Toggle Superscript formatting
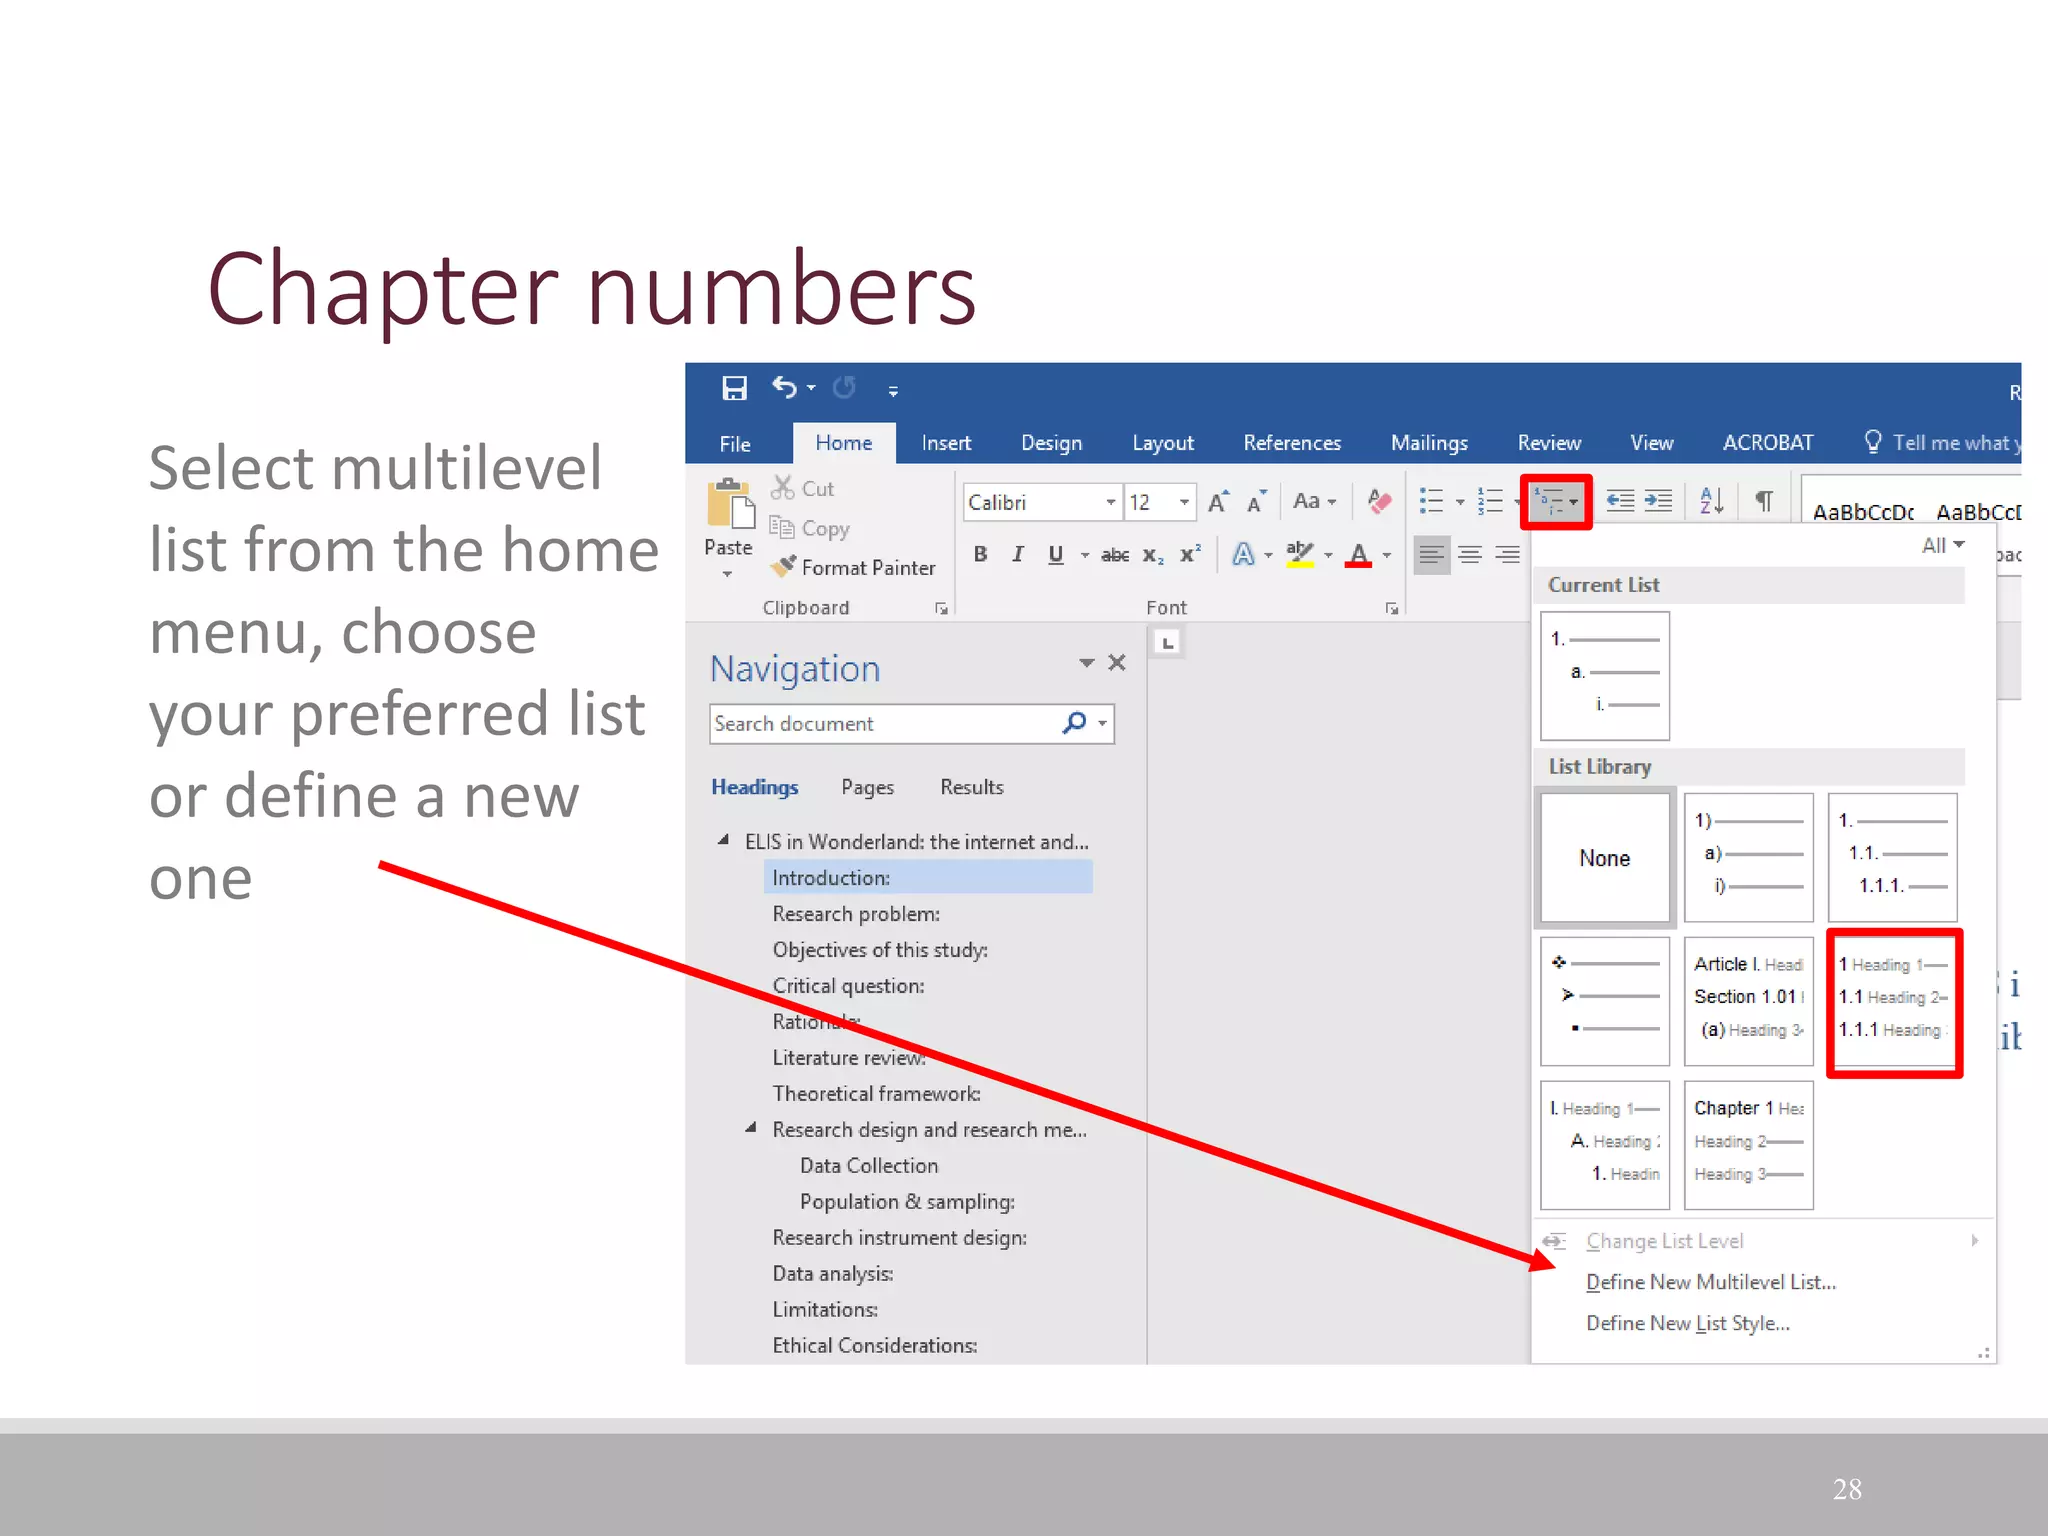This screenshot has height=1536, width=2048. tap(1190, 553)
